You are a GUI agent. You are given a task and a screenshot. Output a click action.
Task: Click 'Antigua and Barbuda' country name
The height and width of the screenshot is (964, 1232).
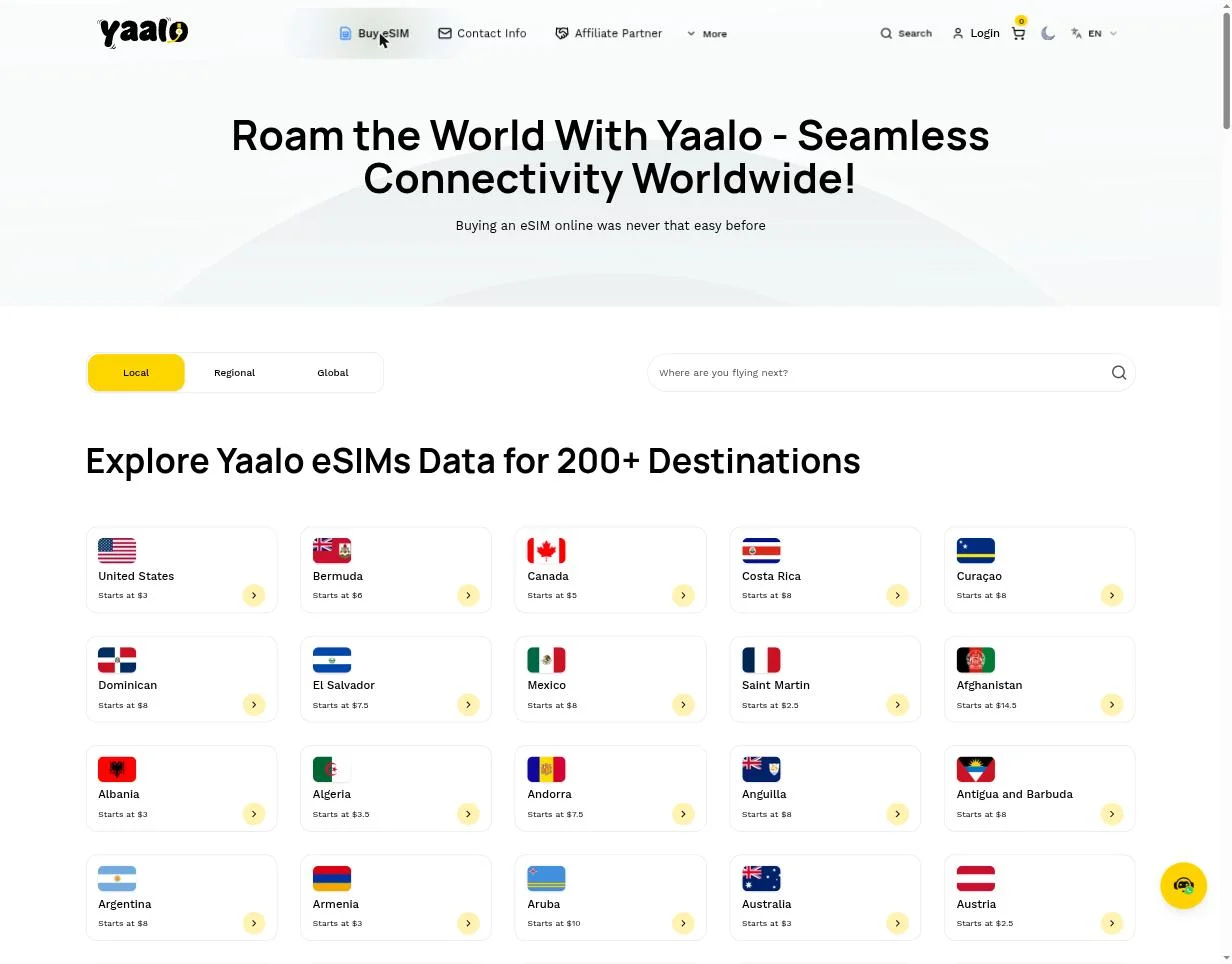pos(1015,794)
